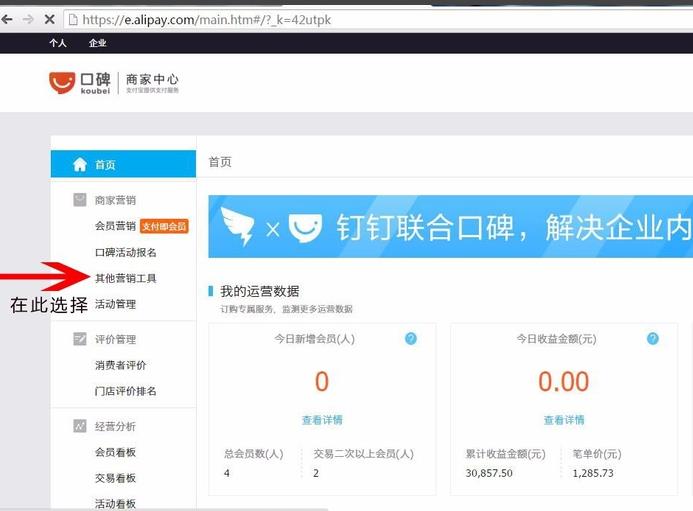
Task: Click the 经营分析 chart icon
Action: pyautogui.click(x=80, y=426)
